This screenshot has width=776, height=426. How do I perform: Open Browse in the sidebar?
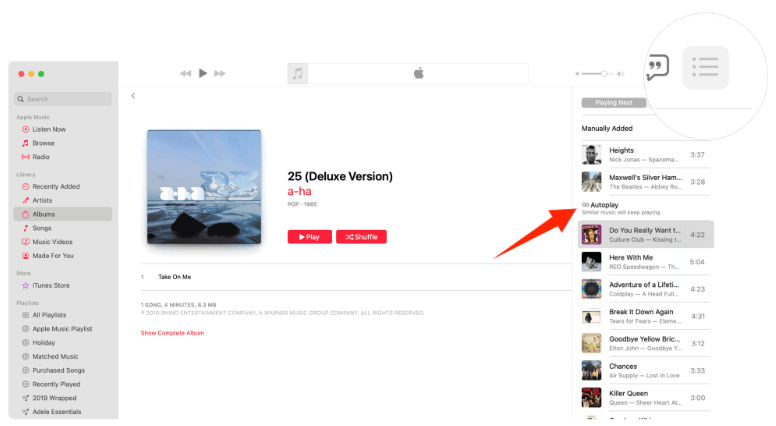[43, 143]
